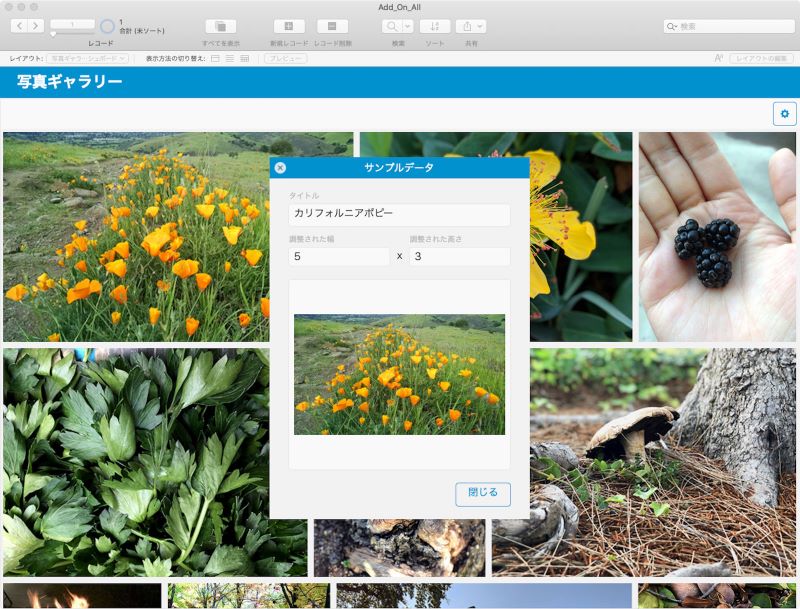This screenshot has height=609, width=800.
Task: Click the プレビュー (Preview) button
Action: 286,59
